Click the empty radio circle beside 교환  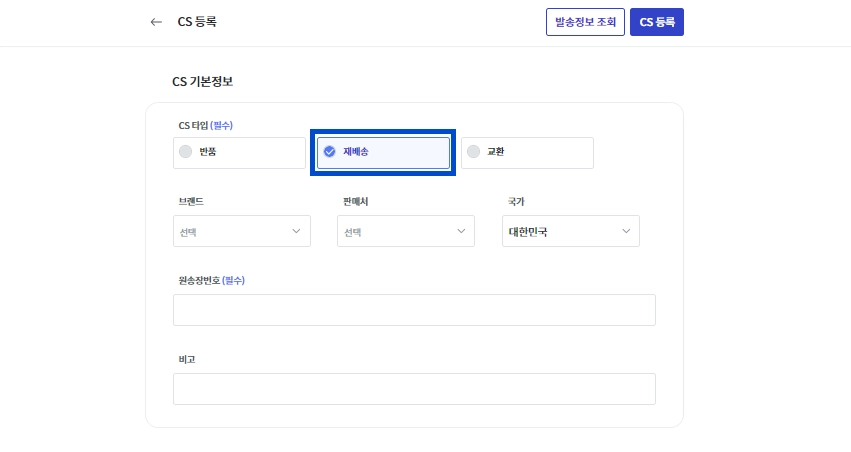pyautogui.click(x=473, y=153)
